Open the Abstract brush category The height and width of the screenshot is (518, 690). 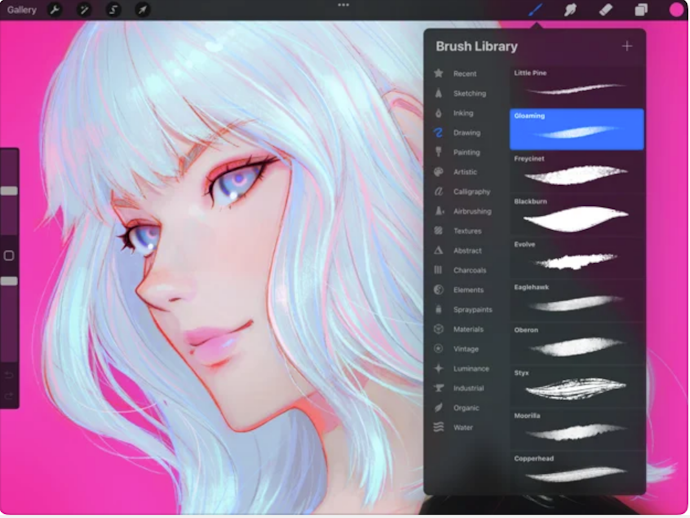pyautogui.click(x=466, y=250)
